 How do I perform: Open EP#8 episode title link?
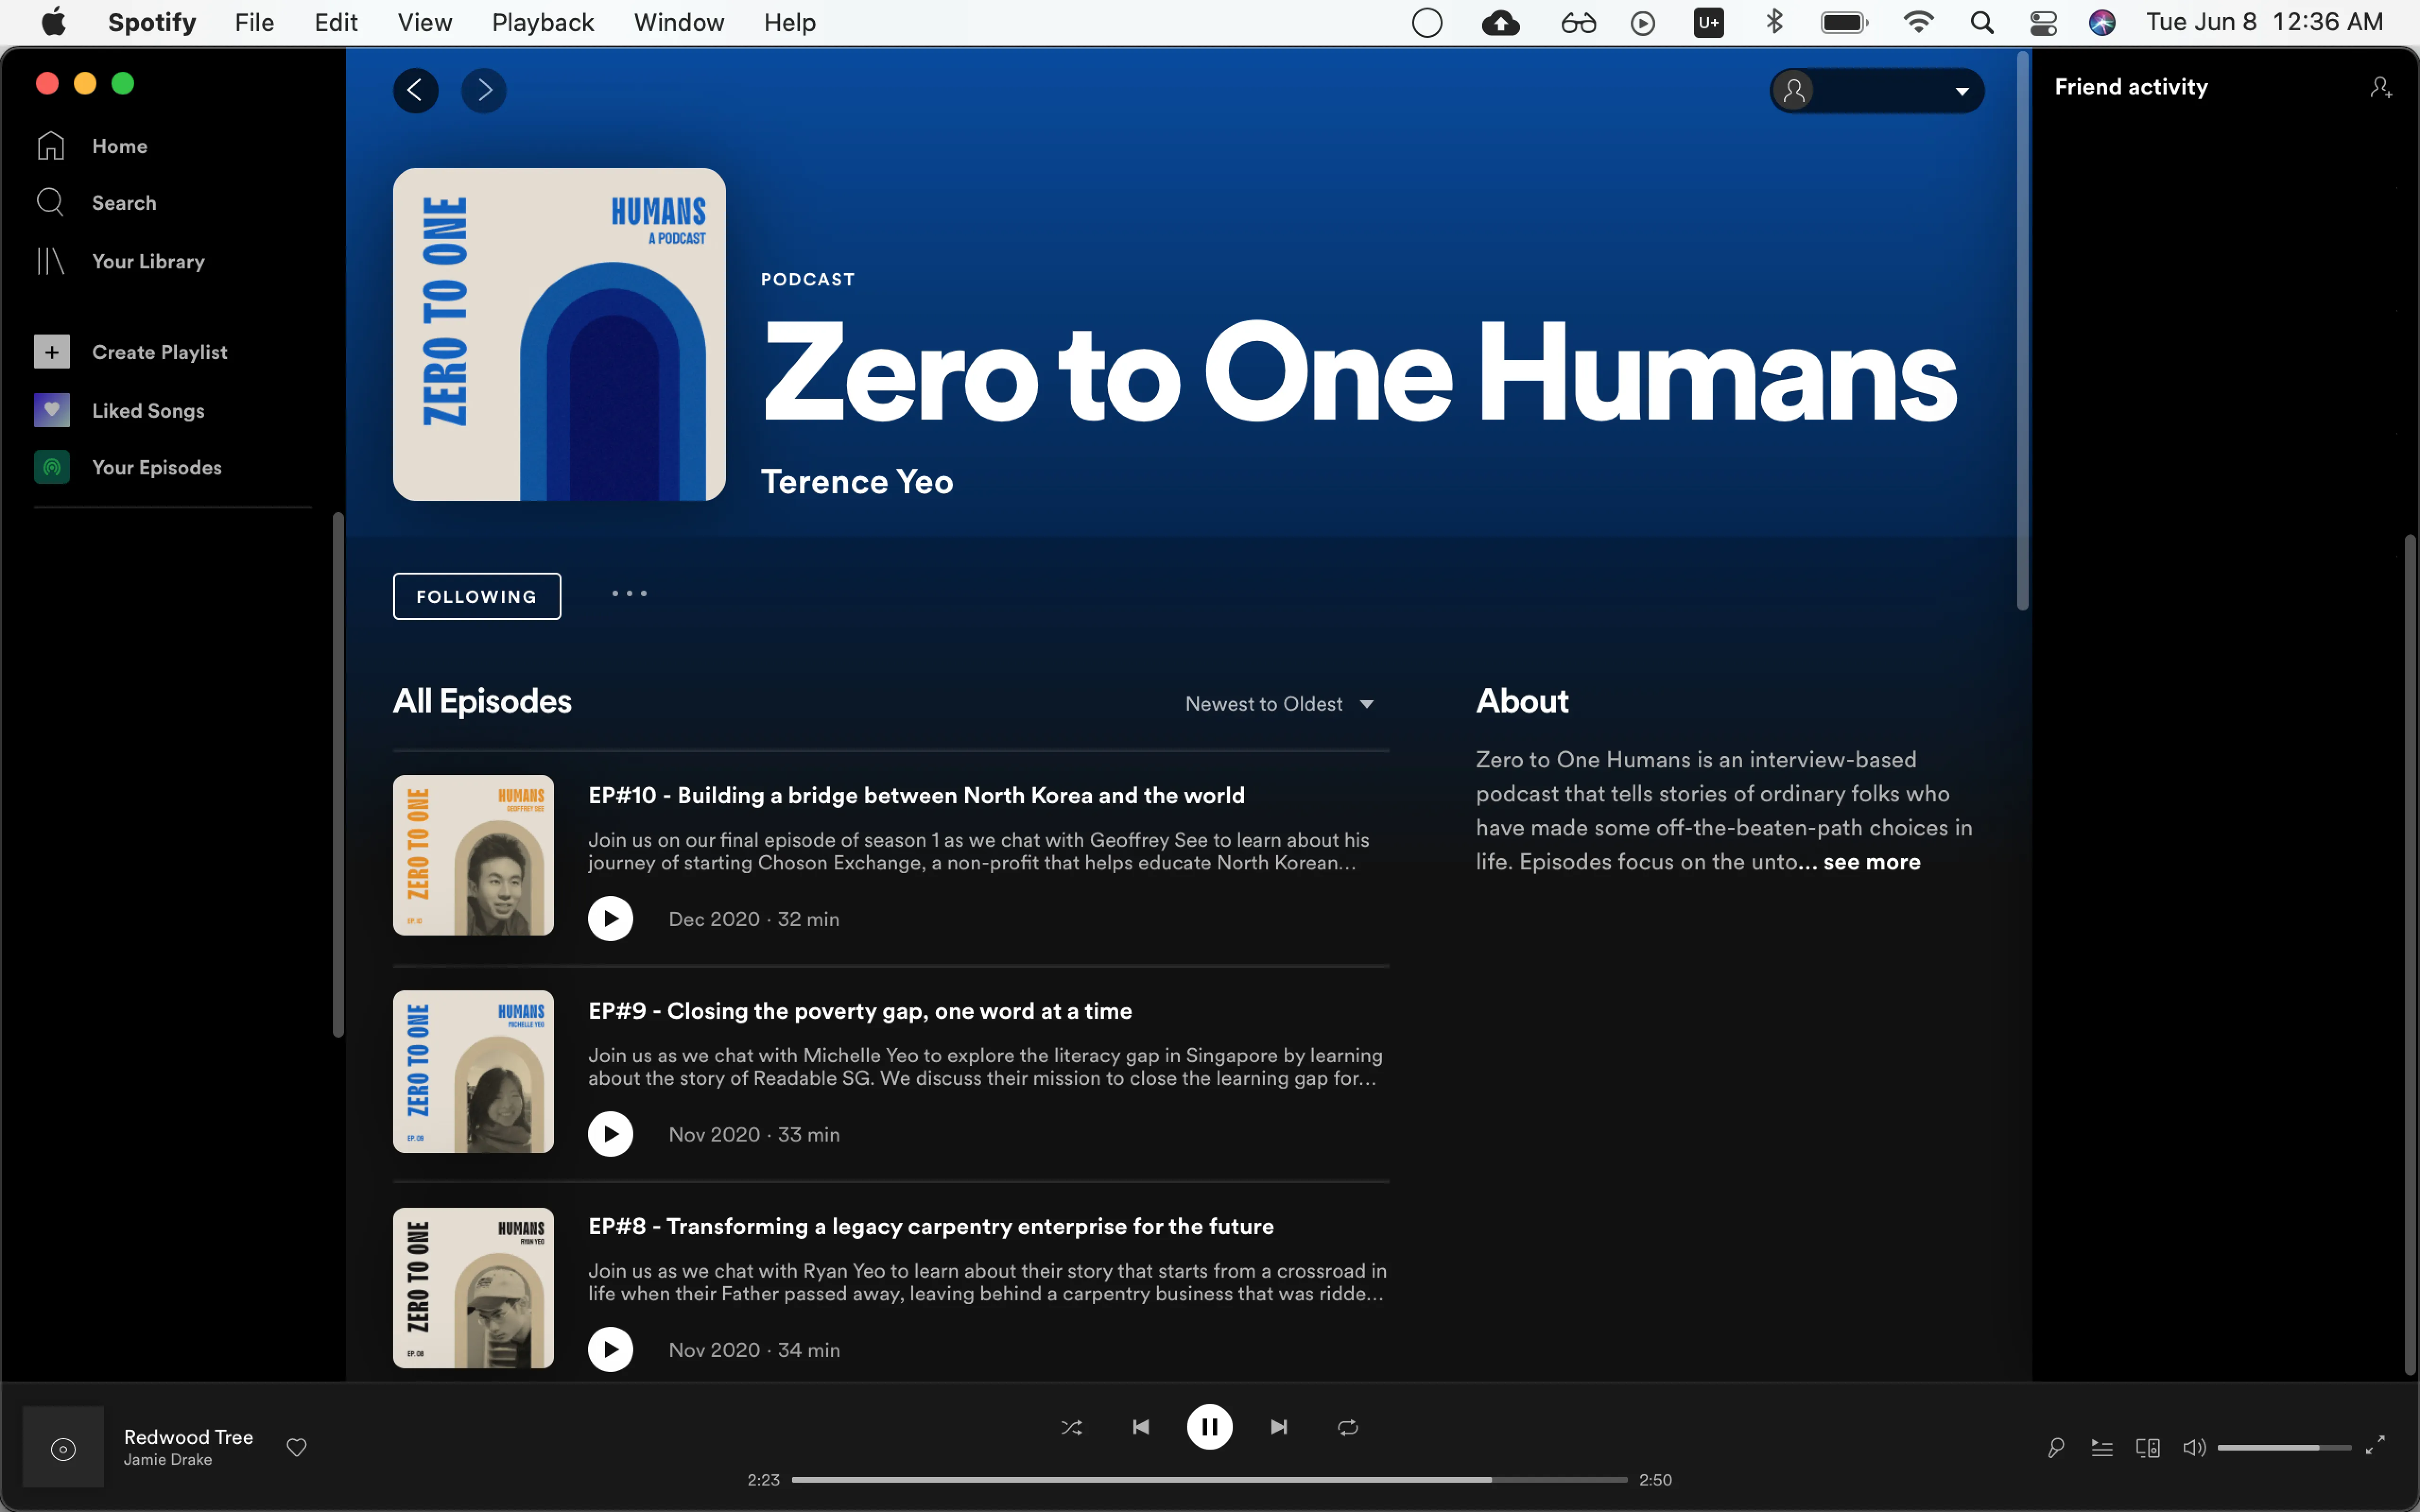pos(931,1226)
